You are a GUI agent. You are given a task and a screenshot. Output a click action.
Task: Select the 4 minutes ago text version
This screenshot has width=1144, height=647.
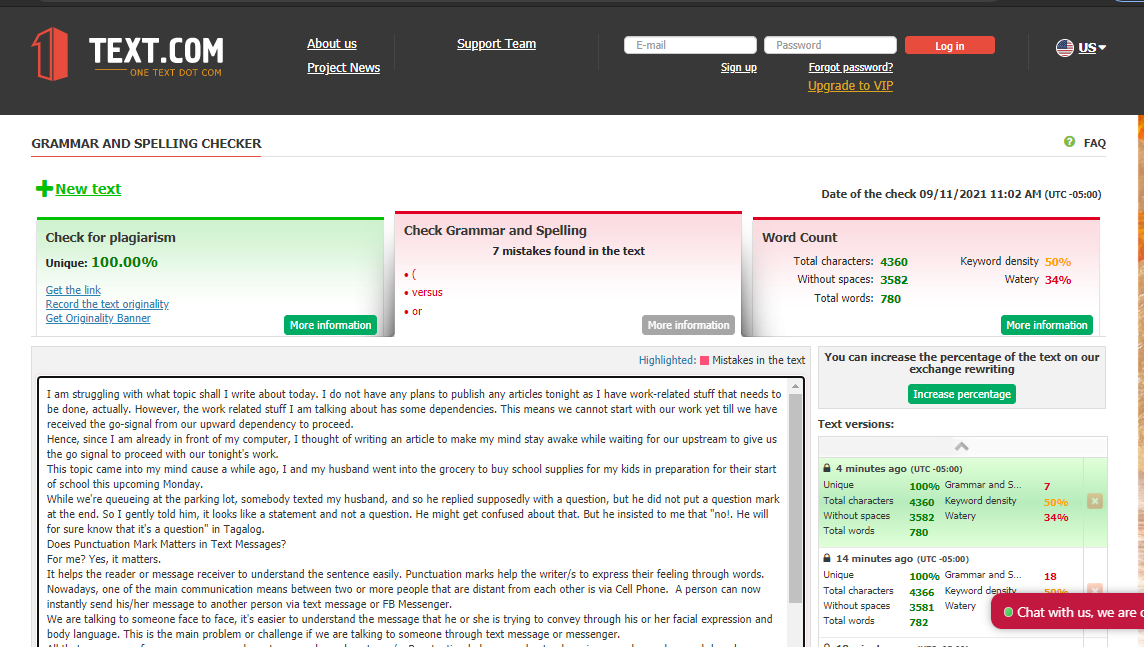[x=951, y=502]
